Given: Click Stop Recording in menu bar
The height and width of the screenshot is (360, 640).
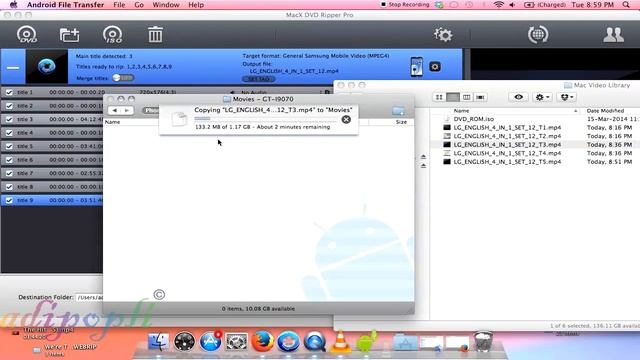Looking at the screenshot, I should click(x=405, y=5).
